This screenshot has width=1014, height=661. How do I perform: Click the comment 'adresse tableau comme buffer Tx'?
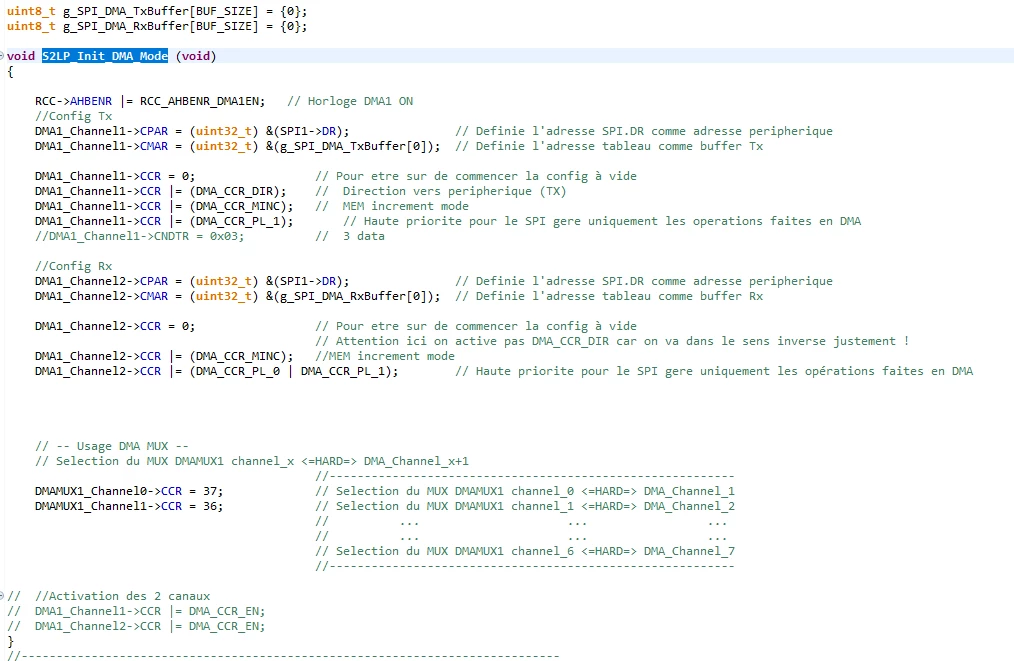pyautogui.click(x=654, y=146)
